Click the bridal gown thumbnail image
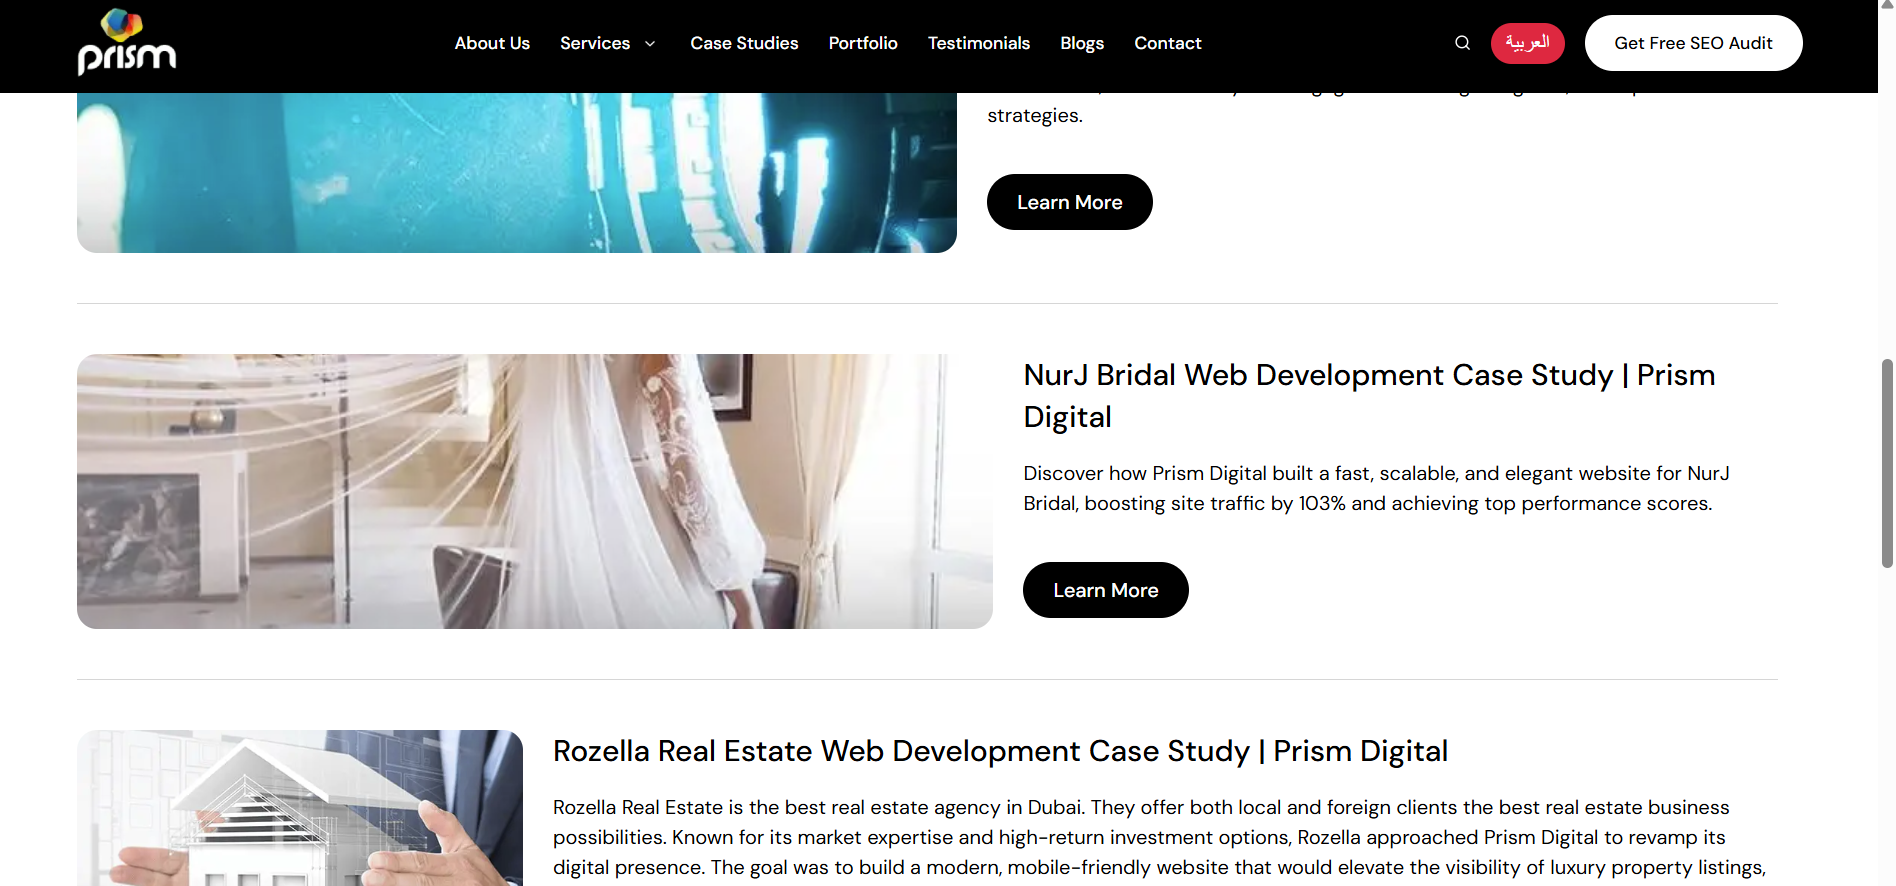This screenshot has width=1896, height=886. click(534, 491)
